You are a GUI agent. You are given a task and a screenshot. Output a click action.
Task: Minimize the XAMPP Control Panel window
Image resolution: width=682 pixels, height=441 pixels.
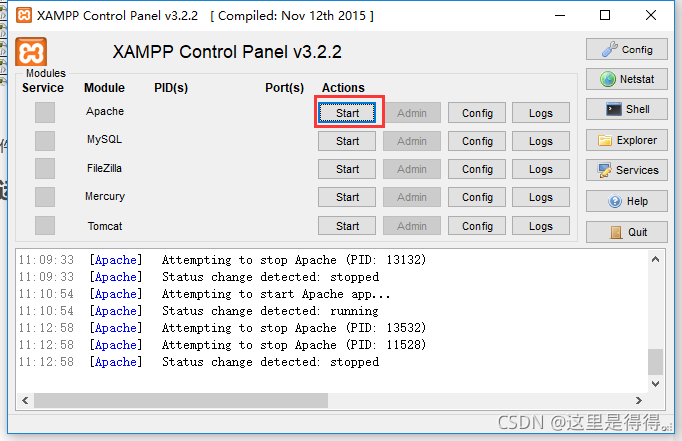tap(560, 15)
